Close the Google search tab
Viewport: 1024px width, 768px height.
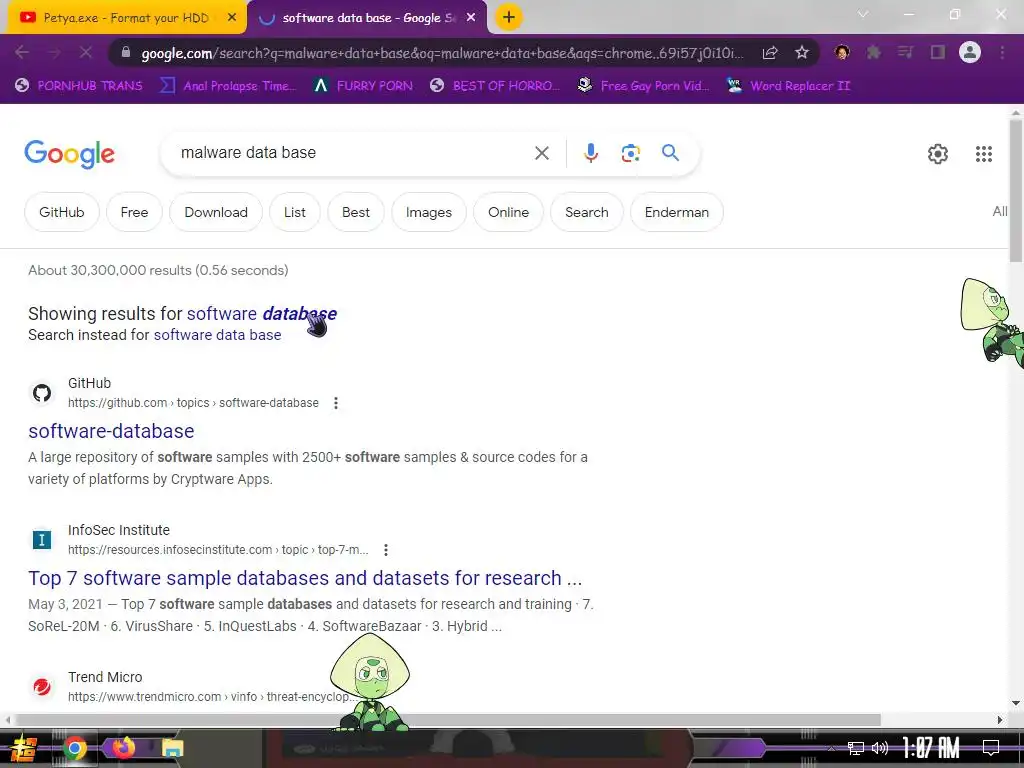(471, 18)
